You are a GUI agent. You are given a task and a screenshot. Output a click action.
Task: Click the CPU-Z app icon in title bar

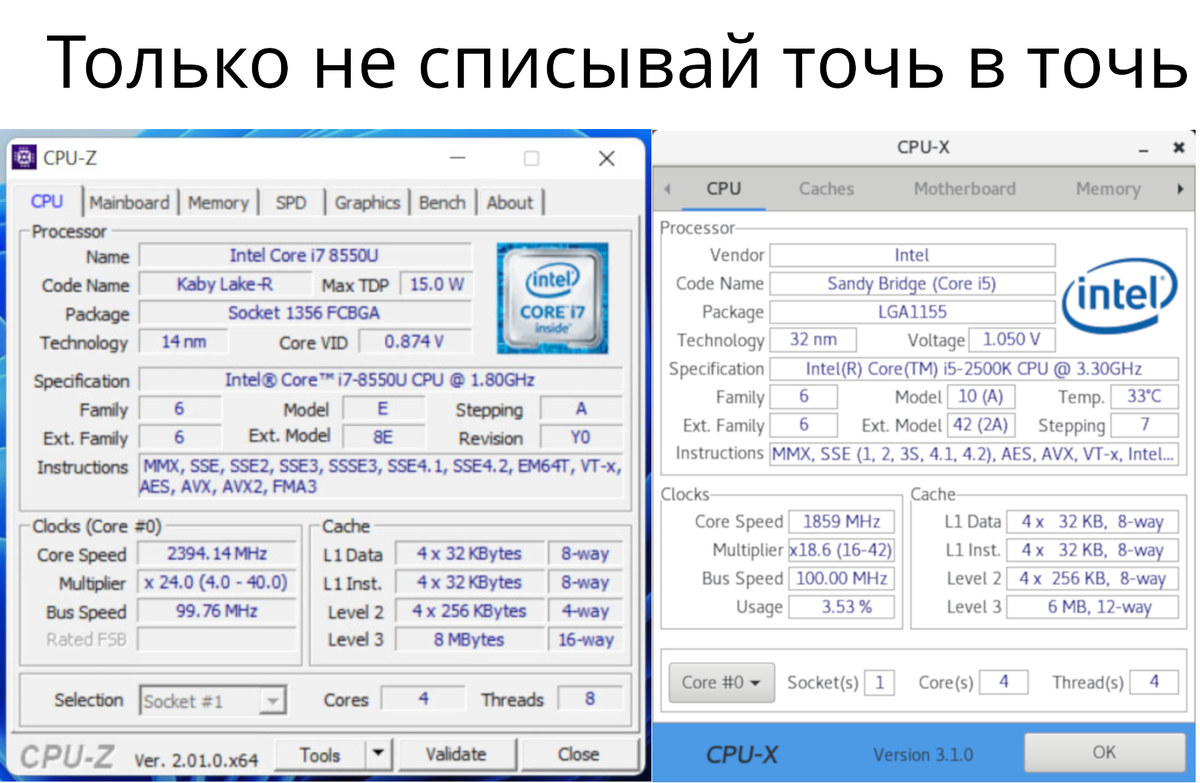click(x=24, y=158)
